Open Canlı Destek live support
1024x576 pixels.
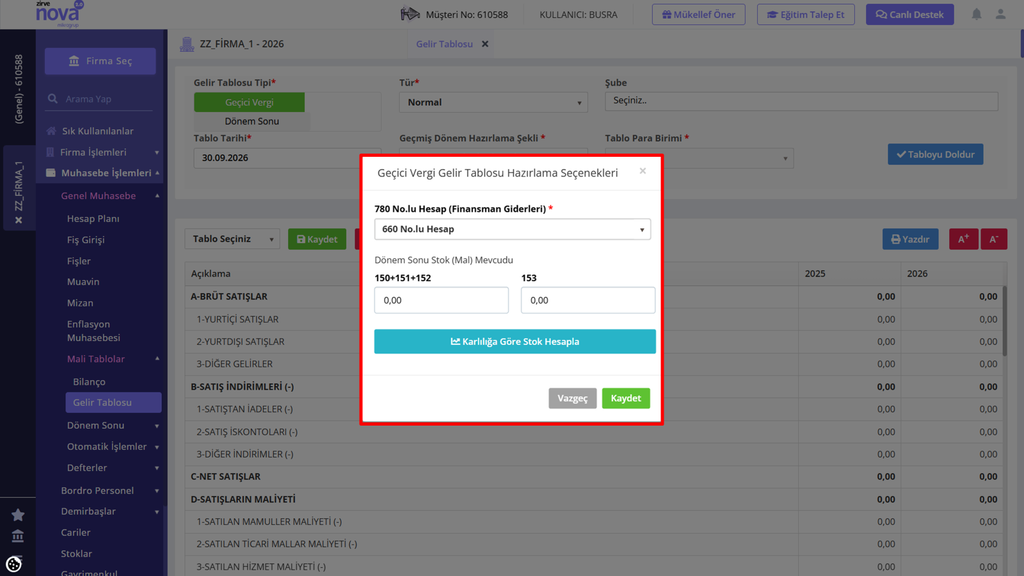point(910,14)
